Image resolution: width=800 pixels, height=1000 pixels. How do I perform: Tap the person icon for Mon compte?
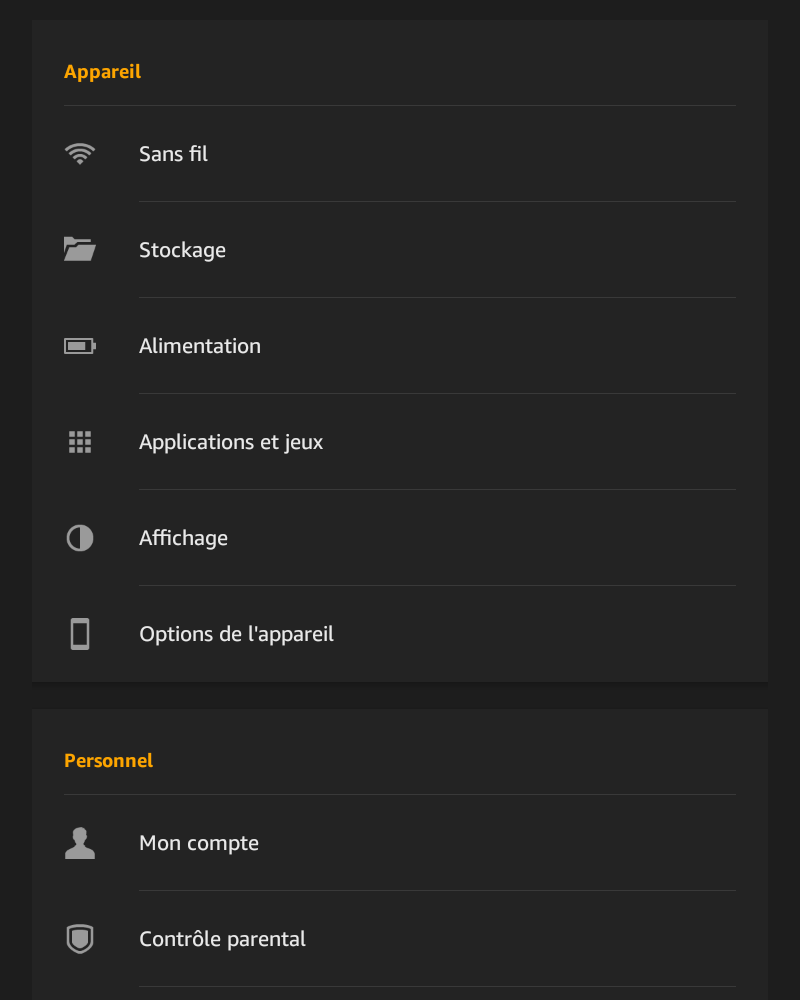[x=80, y=843]
